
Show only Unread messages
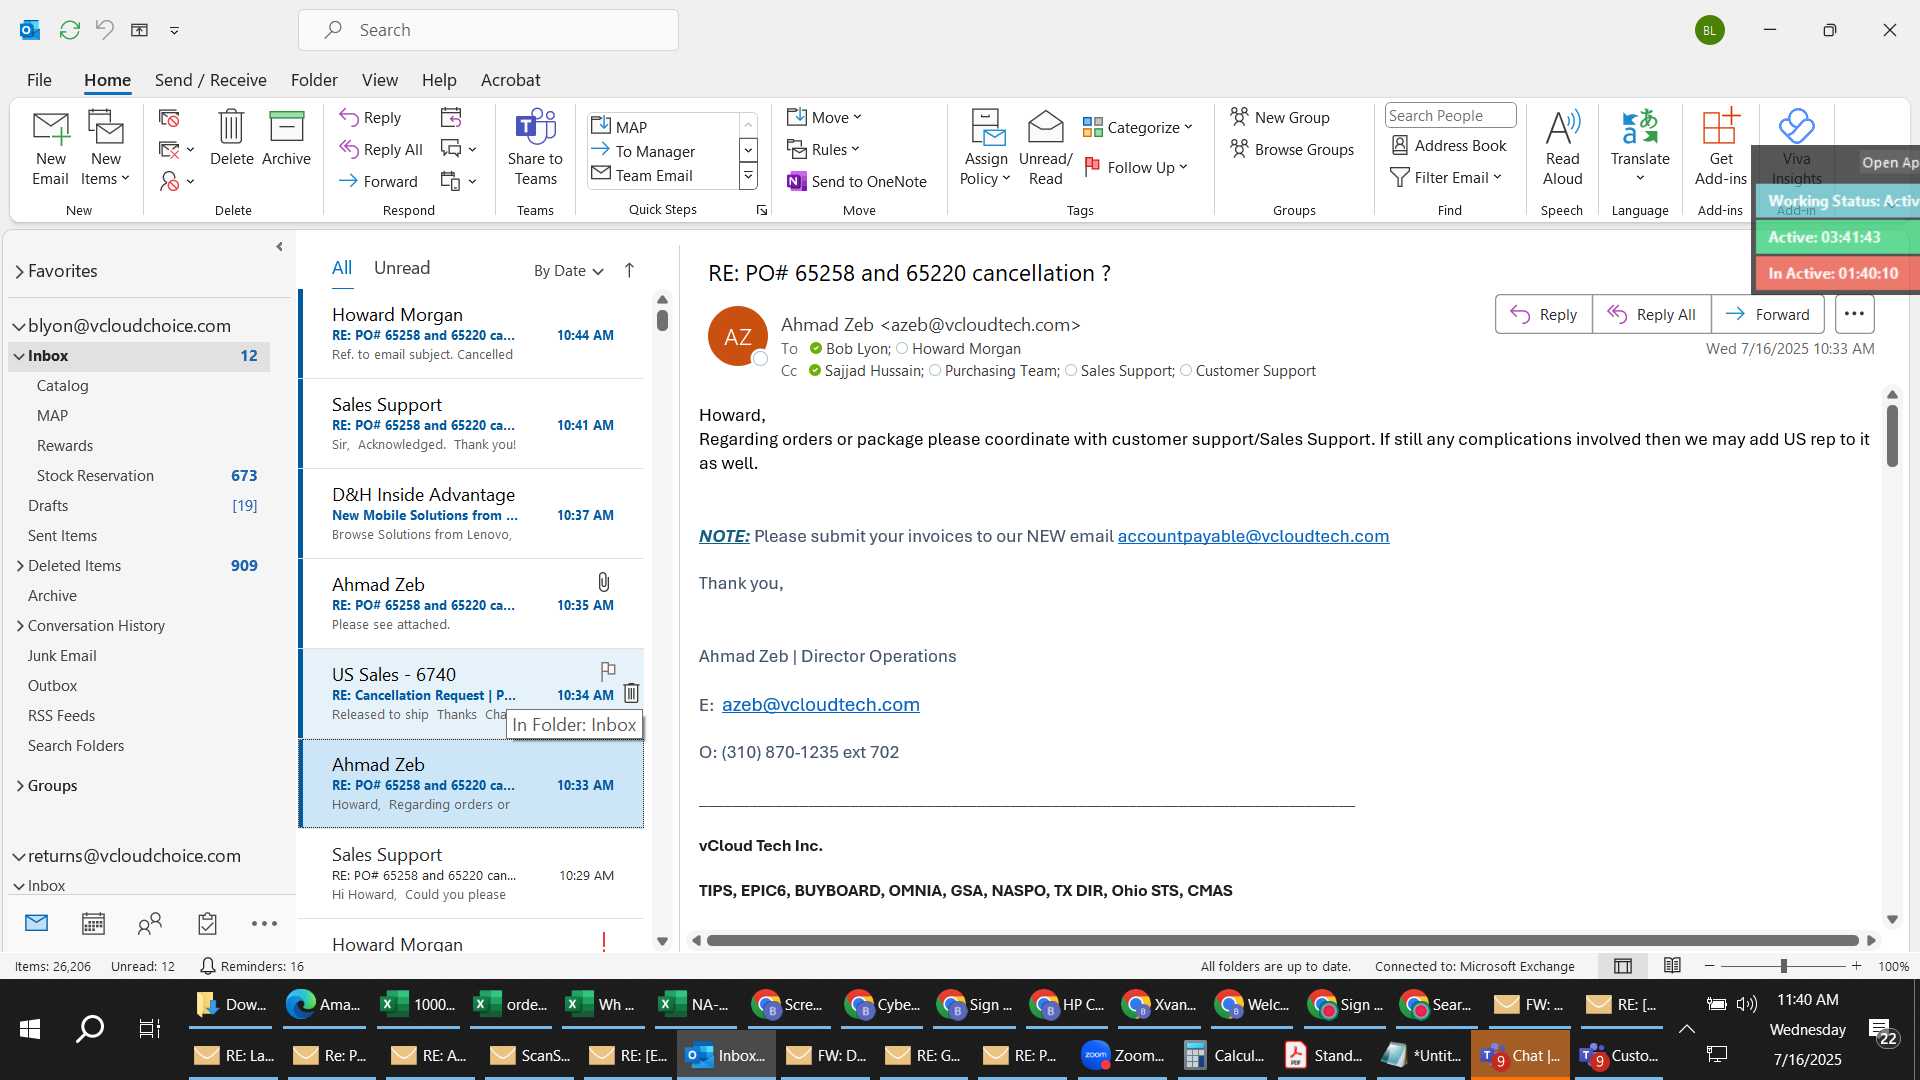(x=402, y=268)
